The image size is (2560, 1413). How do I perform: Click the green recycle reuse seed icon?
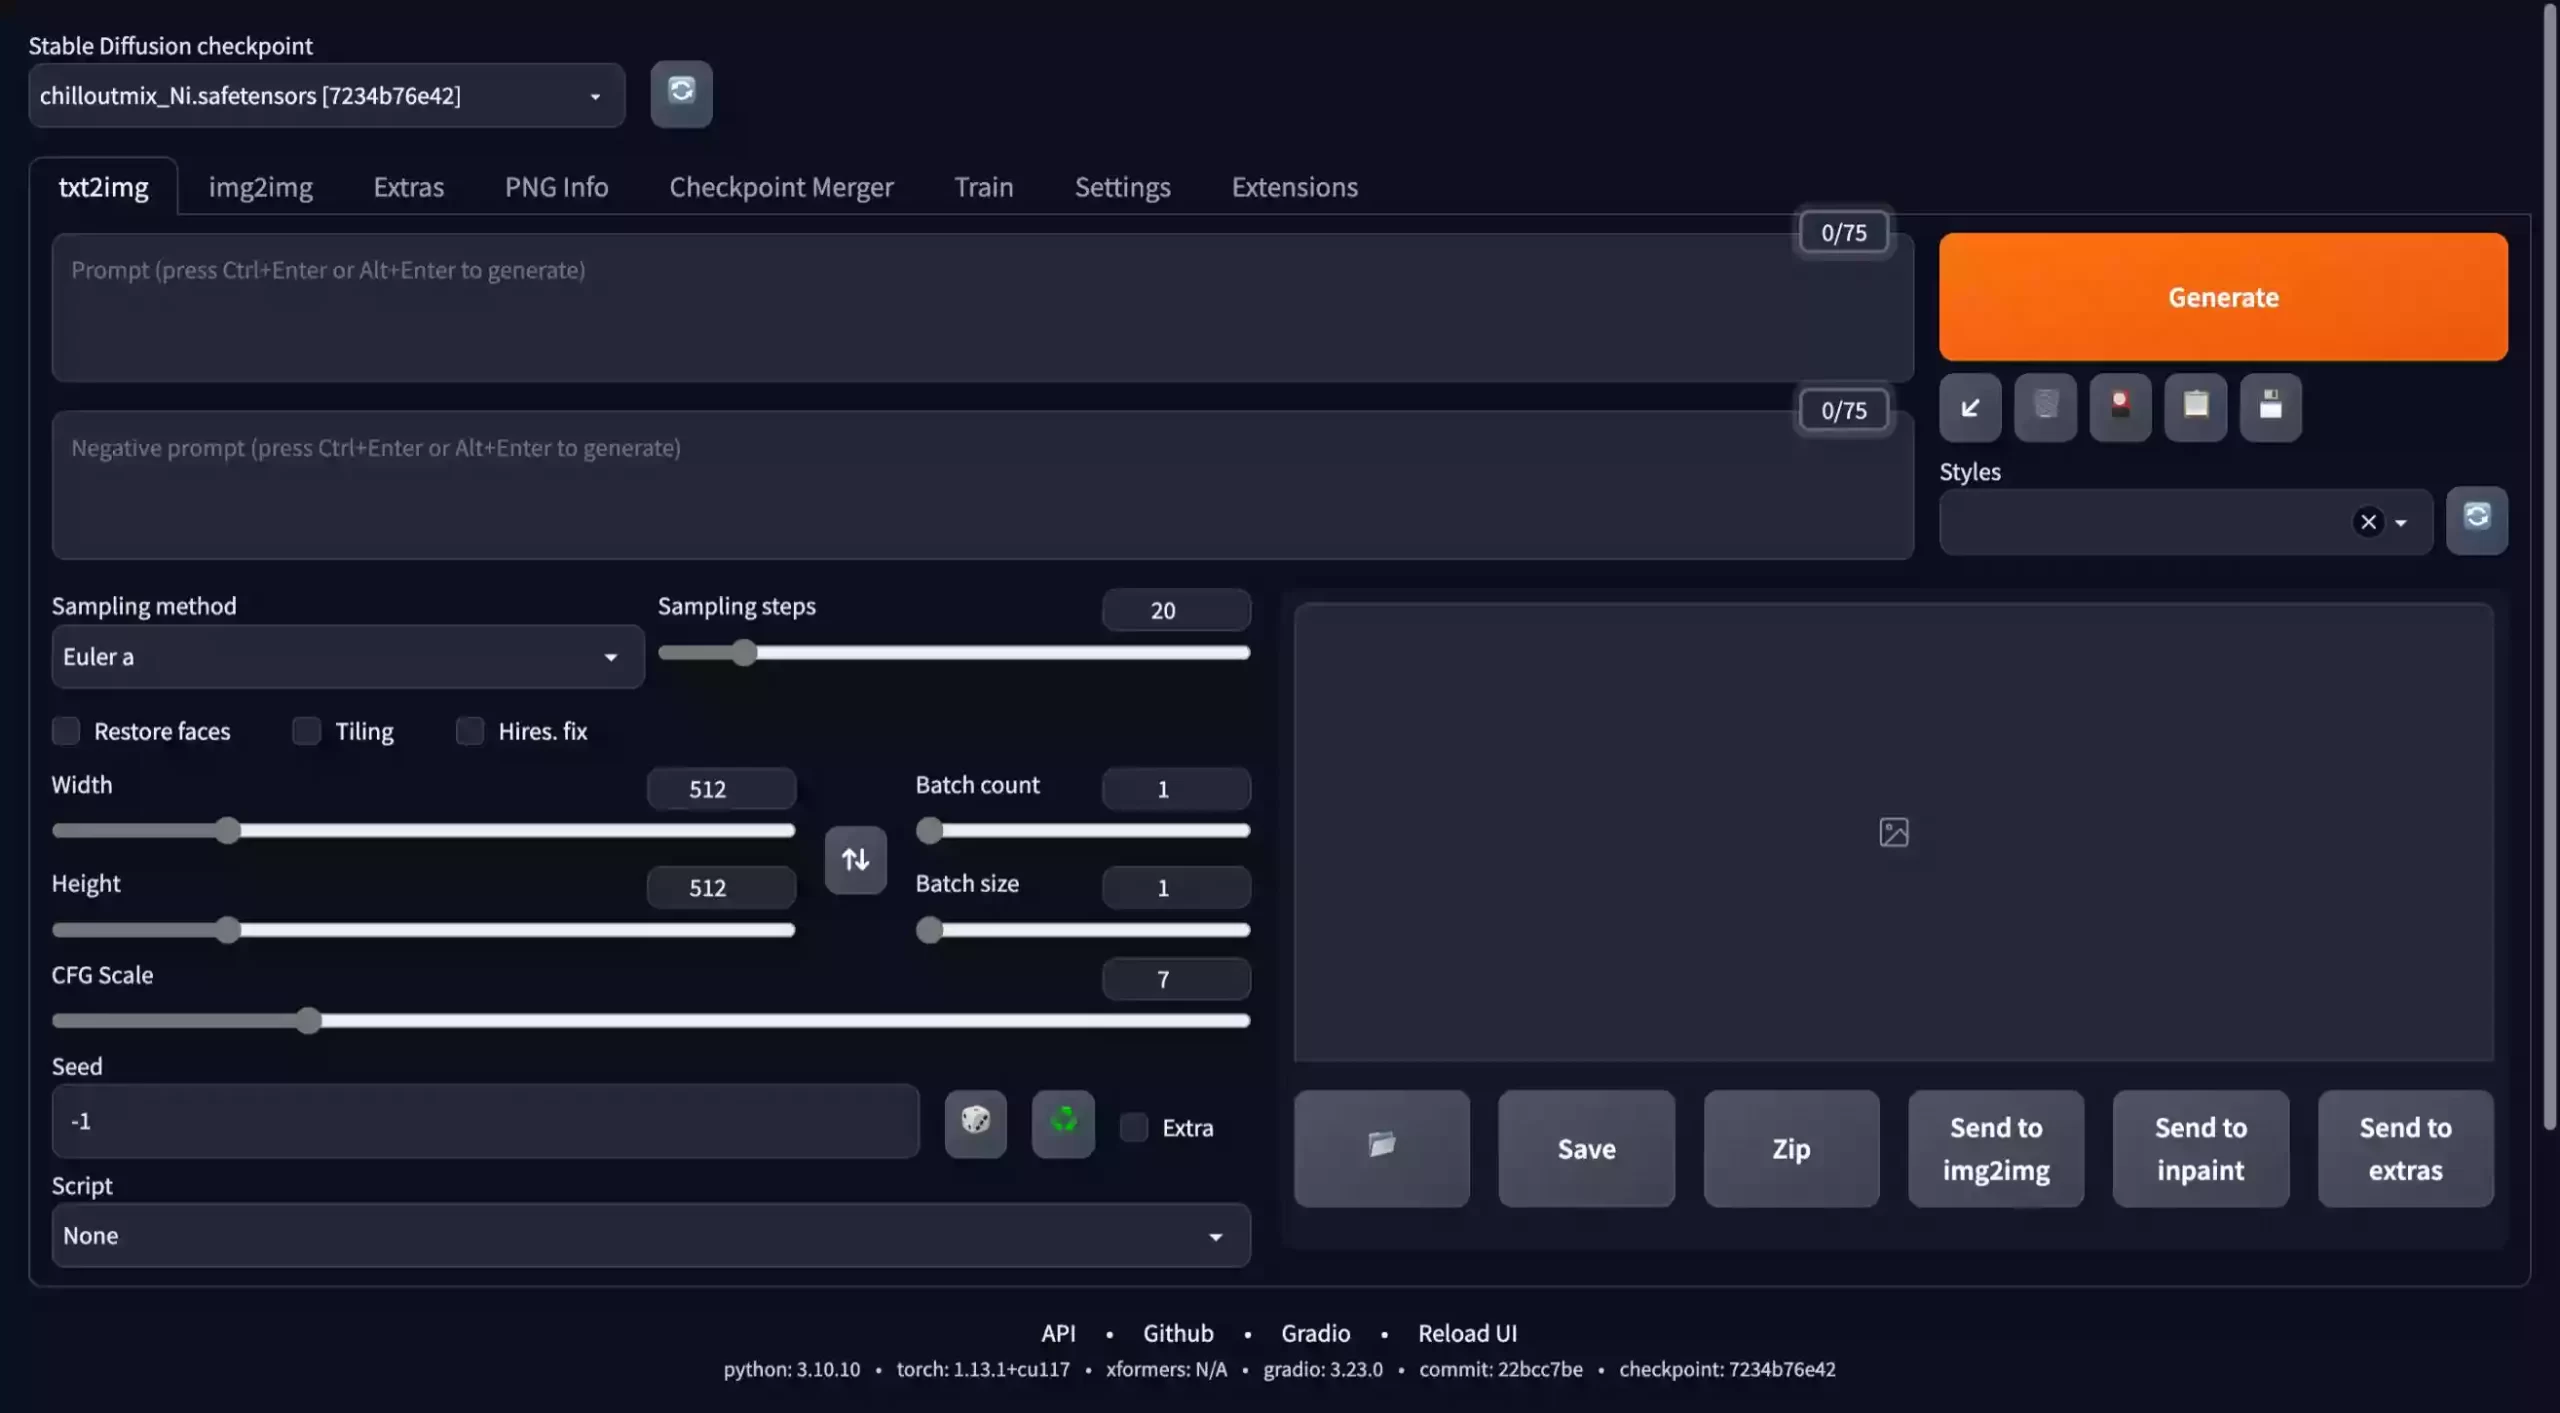(1063, 1122)
